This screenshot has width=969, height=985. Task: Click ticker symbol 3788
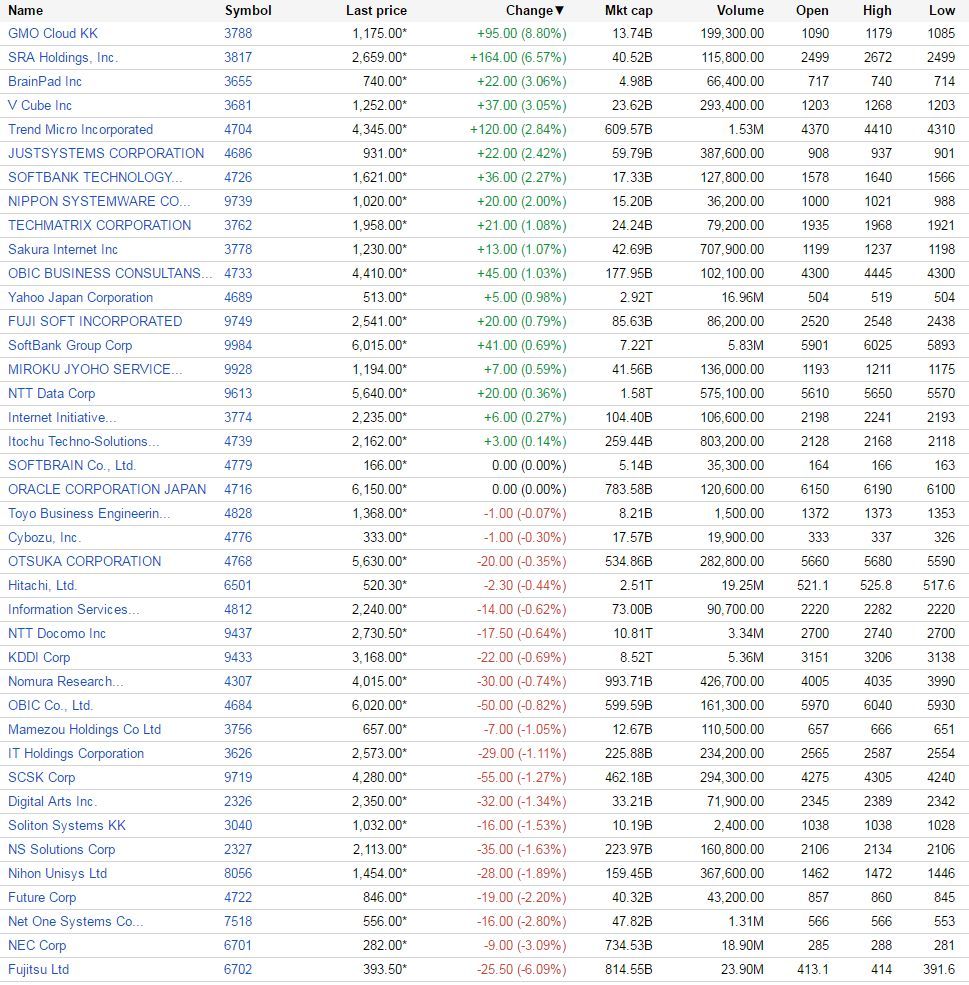coord(238,33)
